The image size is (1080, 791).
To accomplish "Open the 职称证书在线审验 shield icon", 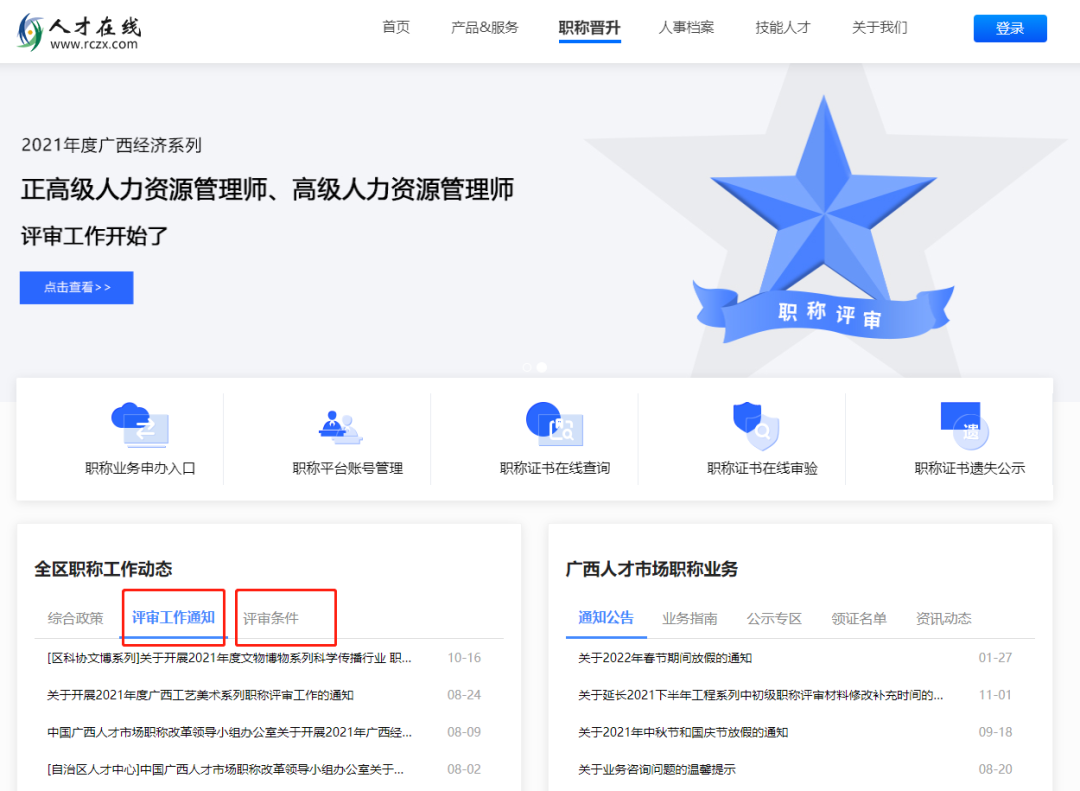I will (756, 426).
